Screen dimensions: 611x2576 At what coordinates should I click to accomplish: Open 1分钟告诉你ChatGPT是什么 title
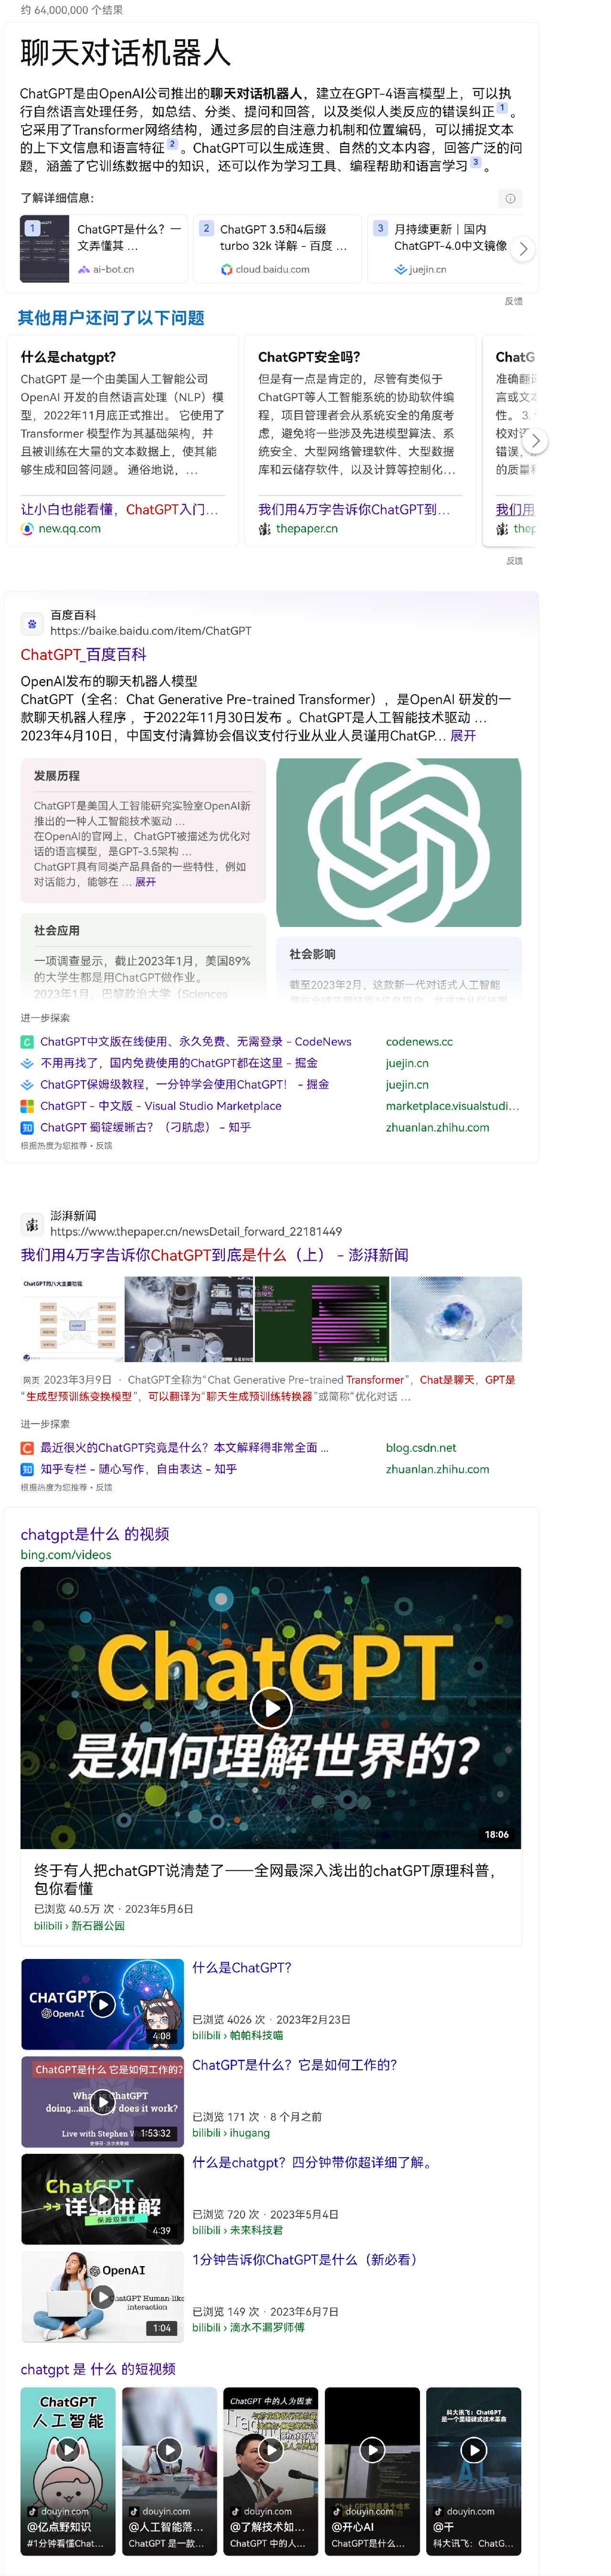pos(305,2260)
